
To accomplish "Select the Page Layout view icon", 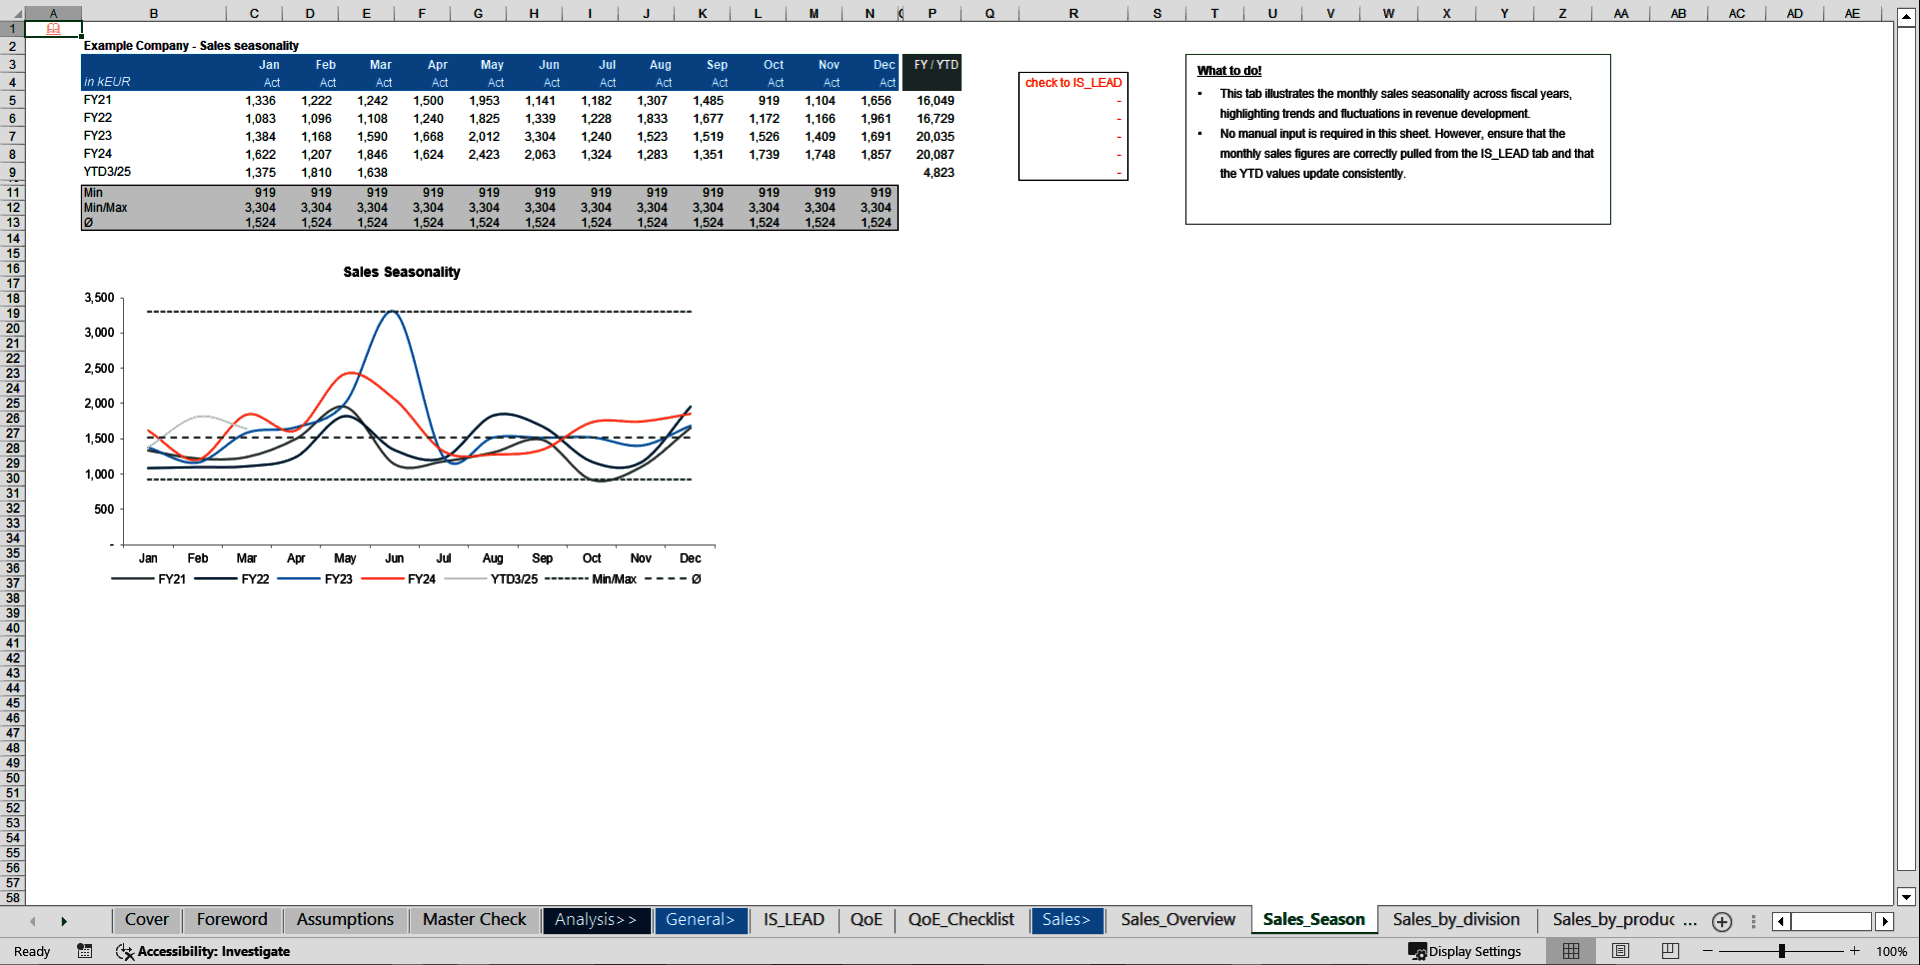I will (1619, 951).
